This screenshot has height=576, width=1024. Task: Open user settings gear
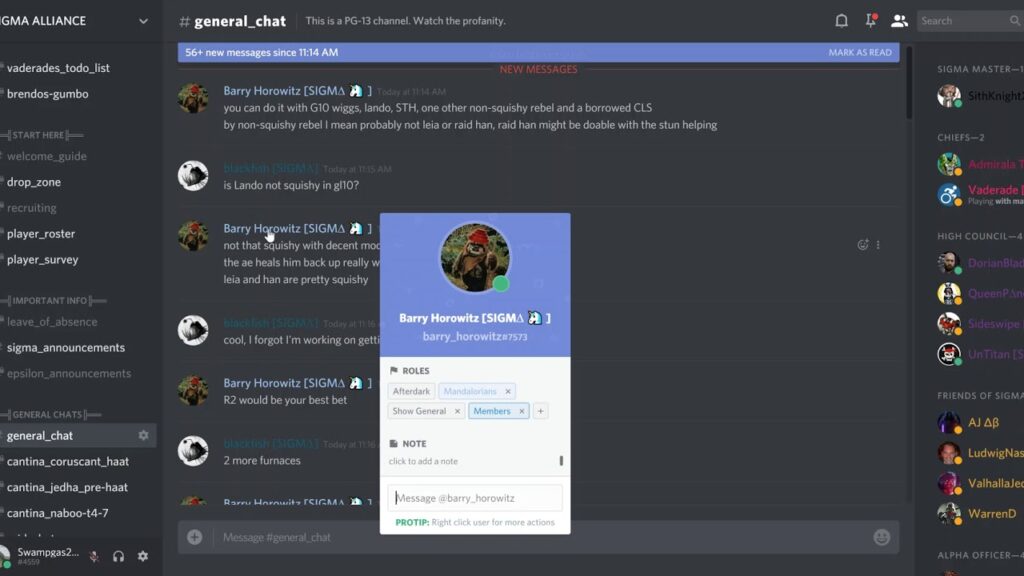143,556
